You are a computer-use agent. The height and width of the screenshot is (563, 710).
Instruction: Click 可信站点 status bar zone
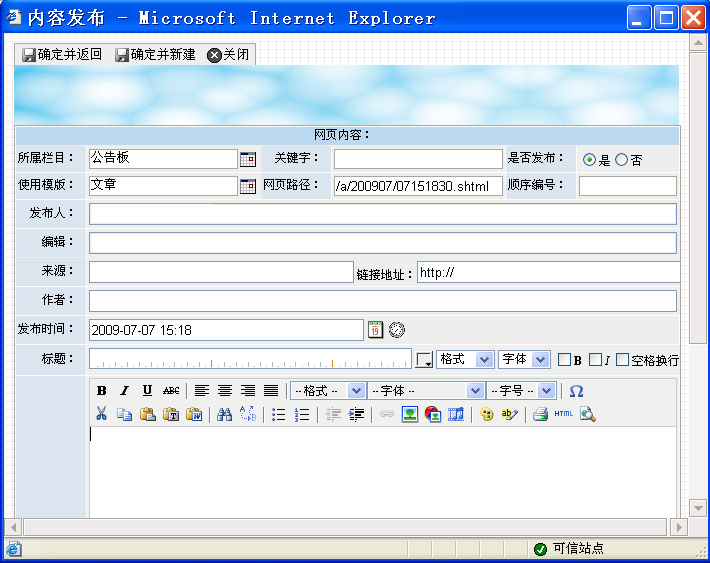[x=569, y=549]
